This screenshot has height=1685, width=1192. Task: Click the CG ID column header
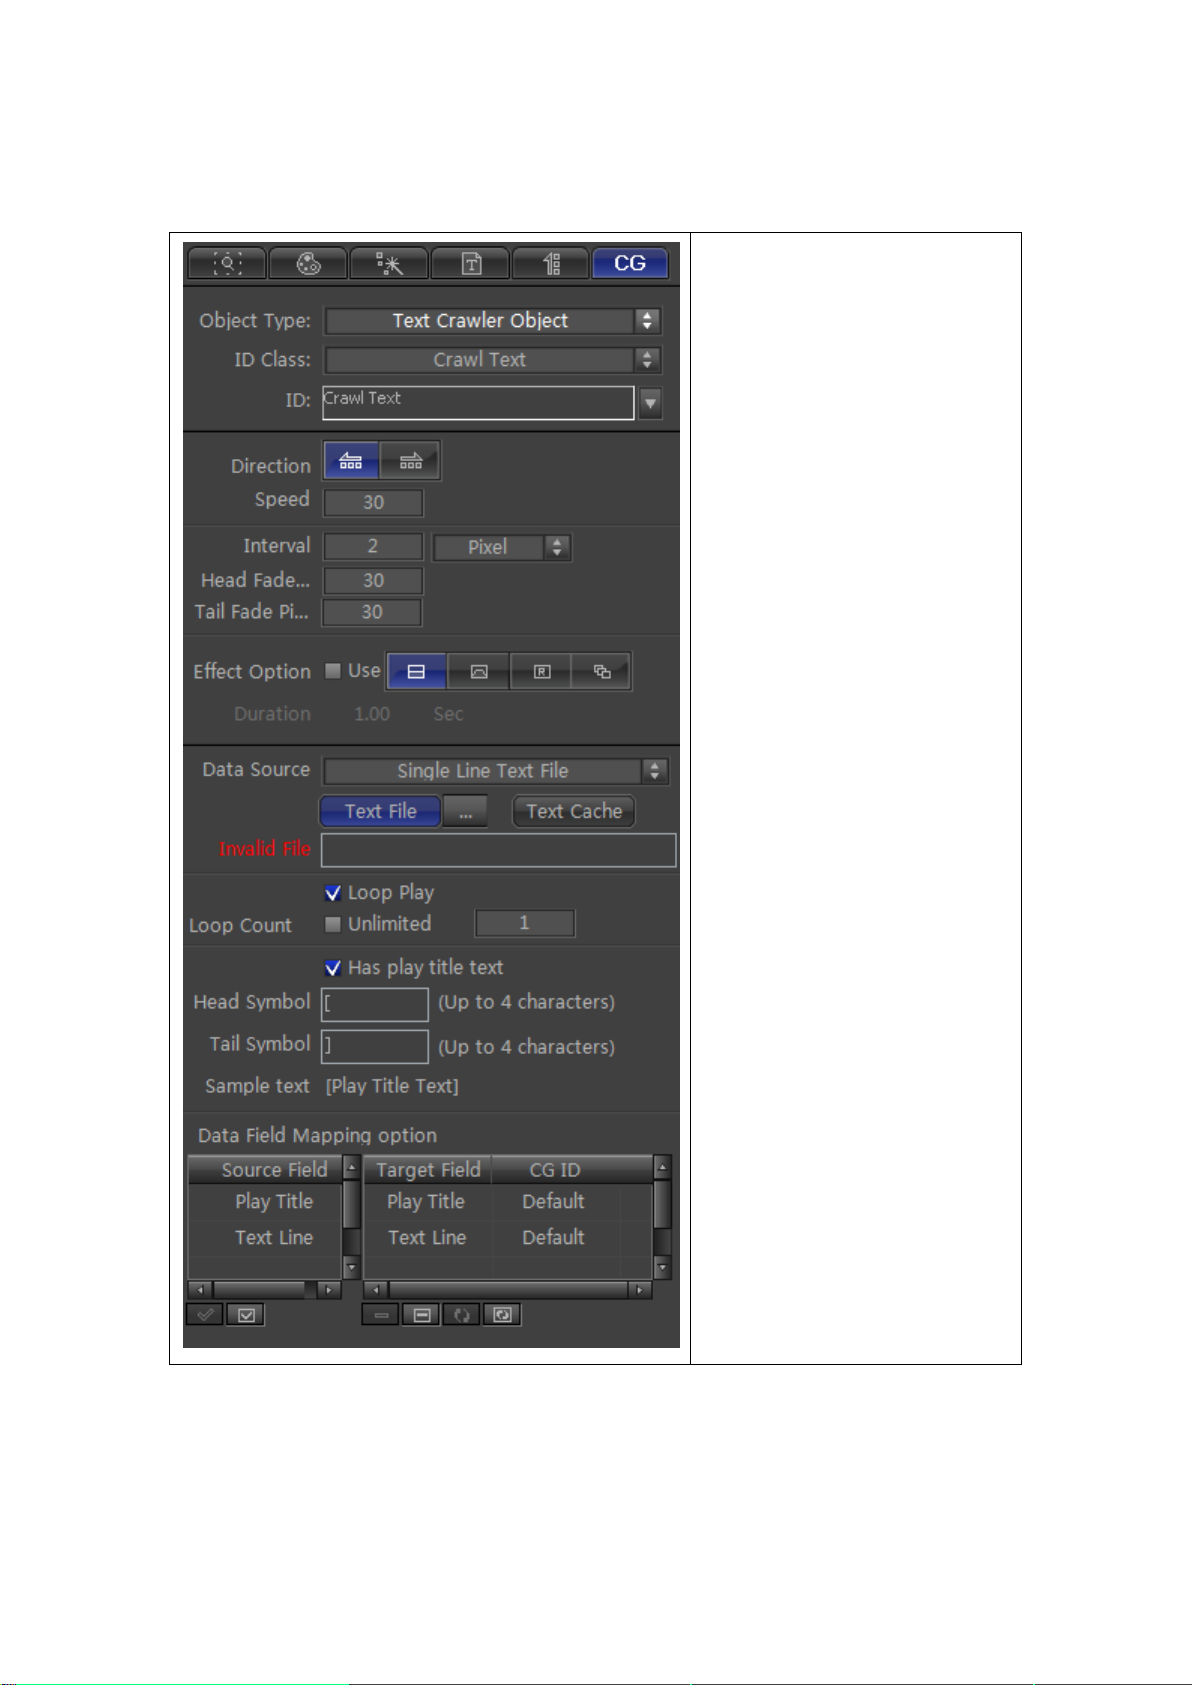[x=556, y=1170]
